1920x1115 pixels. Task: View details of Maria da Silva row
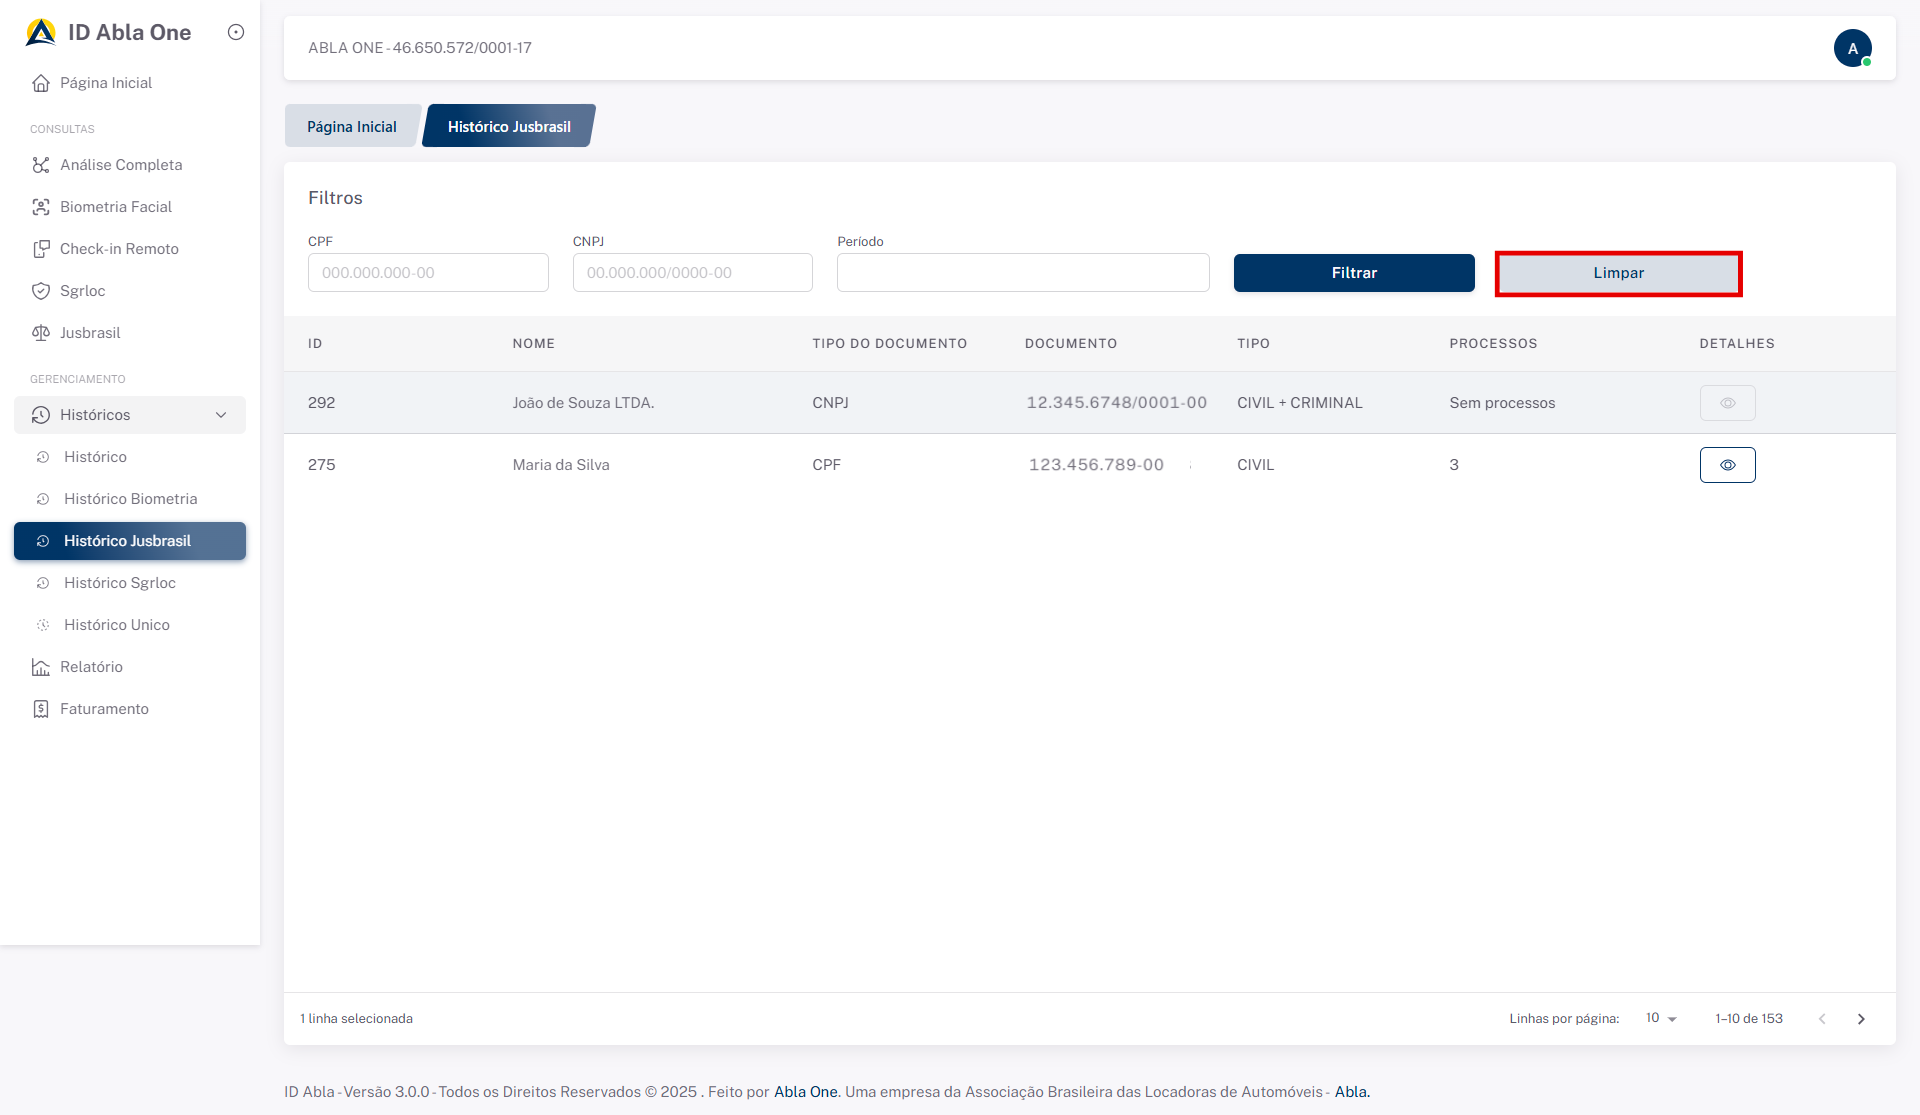[x=1727, y=465]
